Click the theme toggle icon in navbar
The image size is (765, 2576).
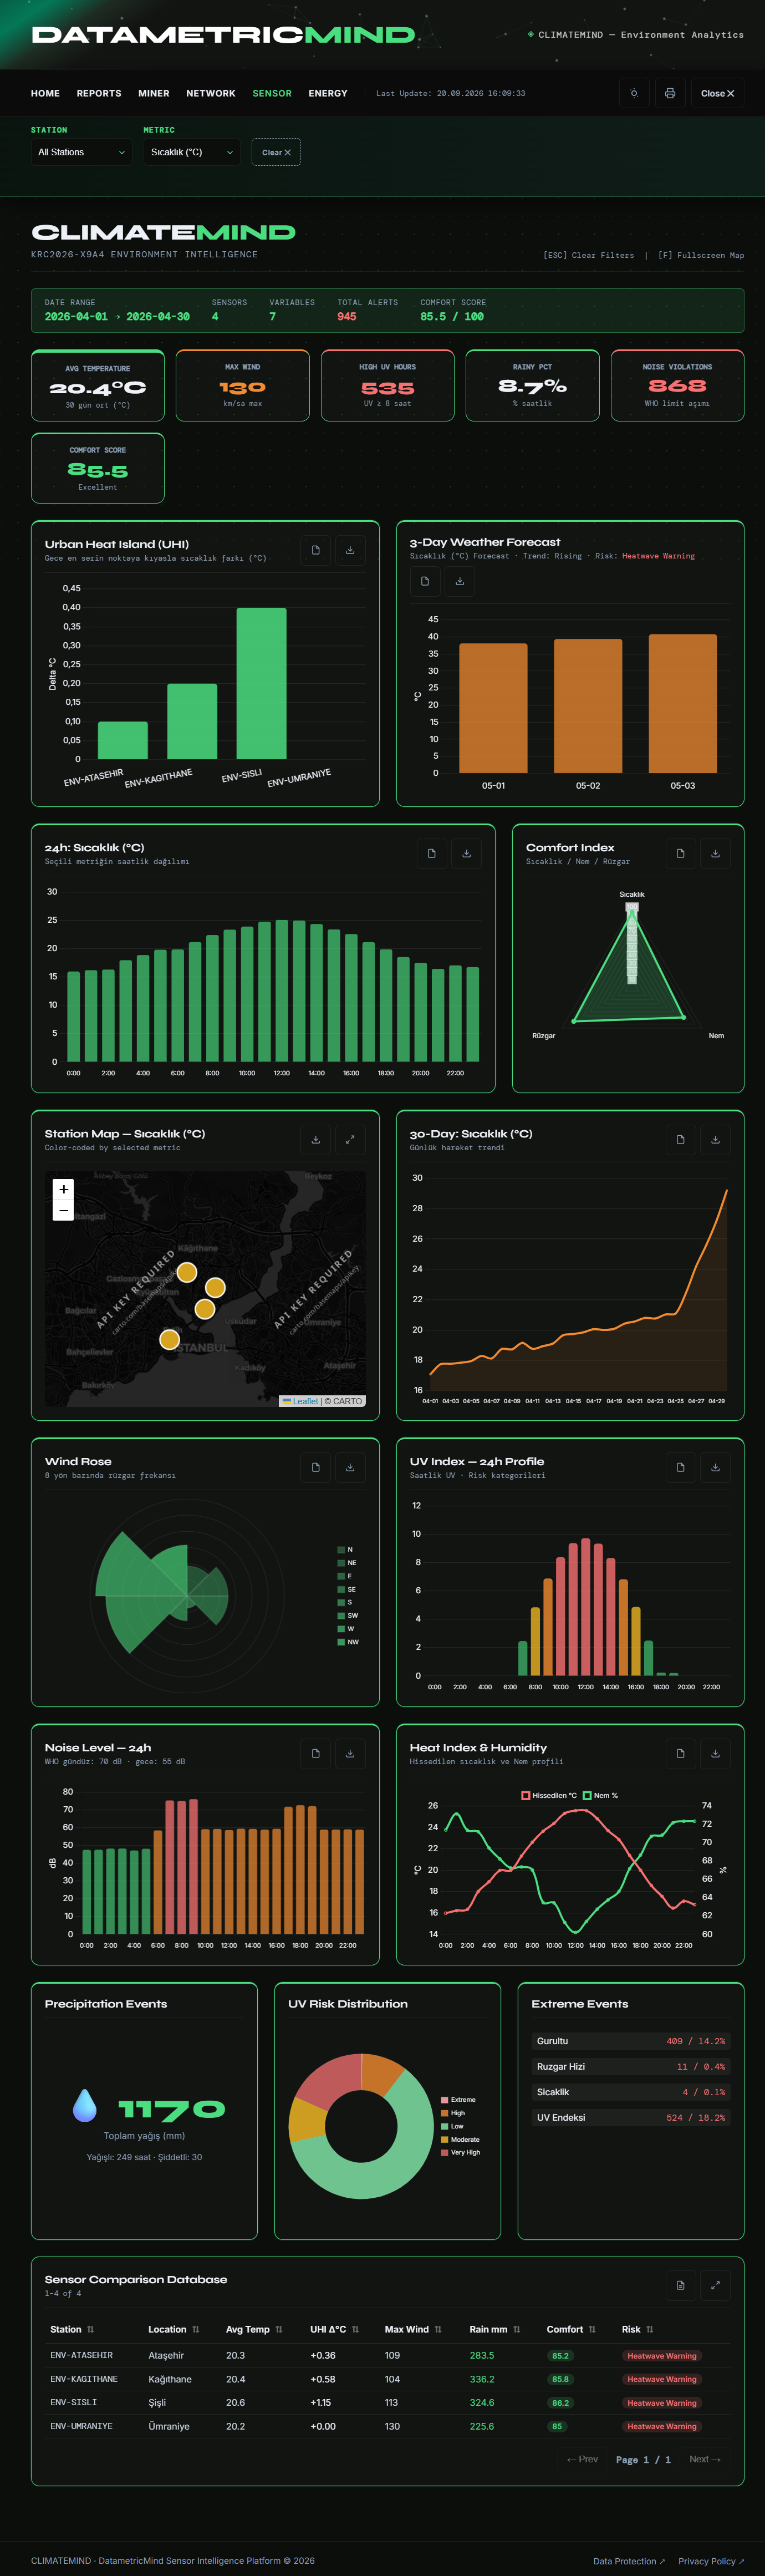[x=634, y=93]
